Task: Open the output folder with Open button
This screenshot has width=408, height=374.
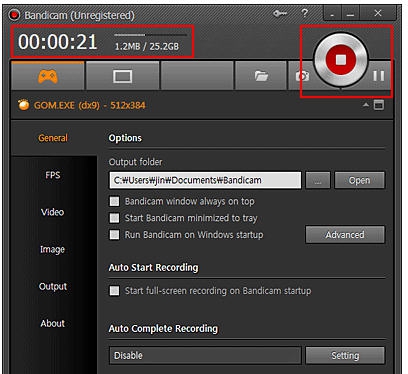Action: pyautogui.click(x=359, y=180)
